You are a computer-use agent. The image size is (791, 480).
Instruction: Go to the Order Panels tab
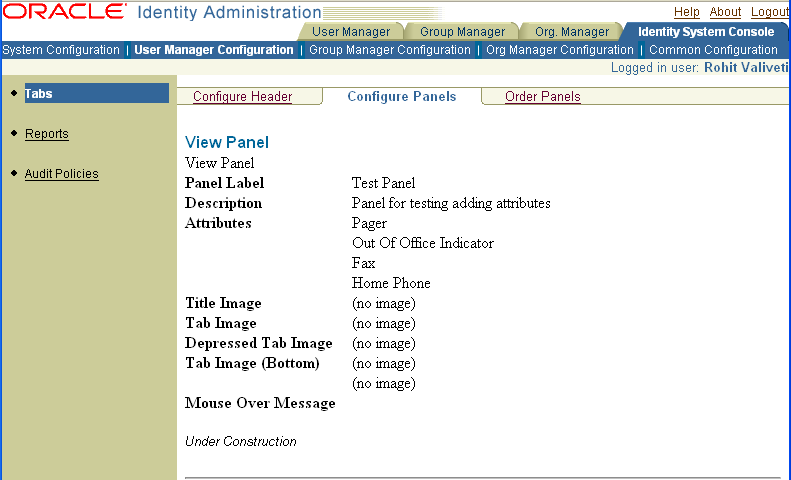(x=543, y=96)
